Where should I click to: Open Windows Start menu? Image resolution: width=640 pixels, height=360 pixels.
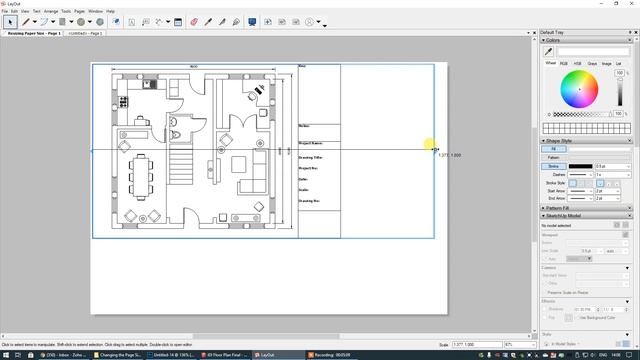click(x=6, y=355)
